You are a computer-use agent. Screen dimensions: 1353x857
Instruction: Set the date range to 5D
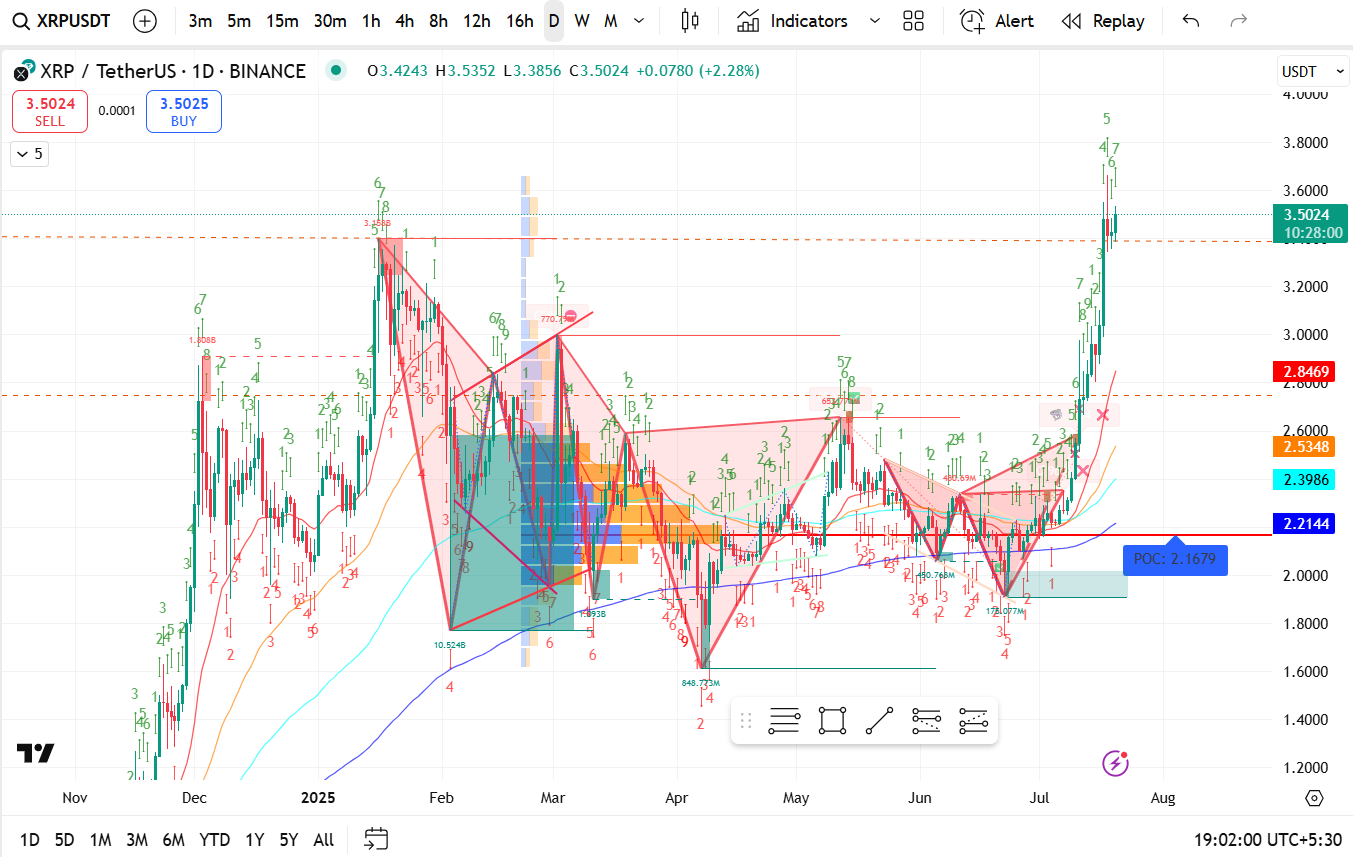pyautogui.click(x=64, y=840)
